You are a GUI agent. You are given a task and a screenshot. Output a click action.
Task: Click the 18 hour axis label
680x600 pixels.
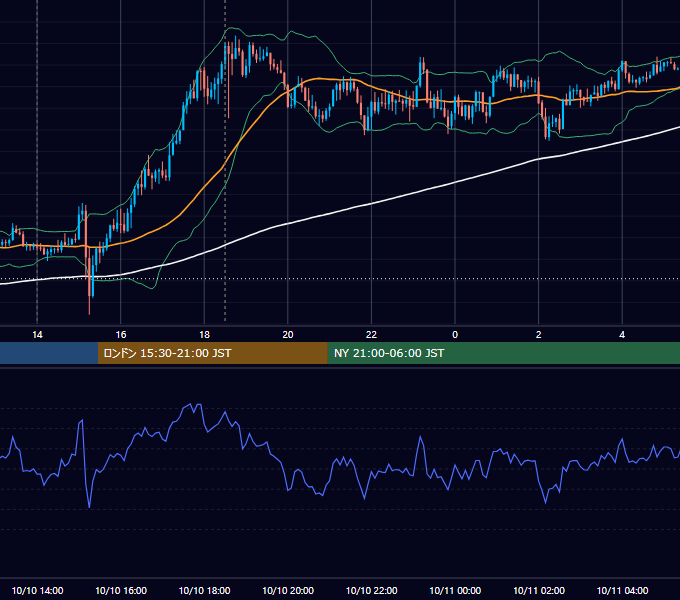tap(204, 335)
